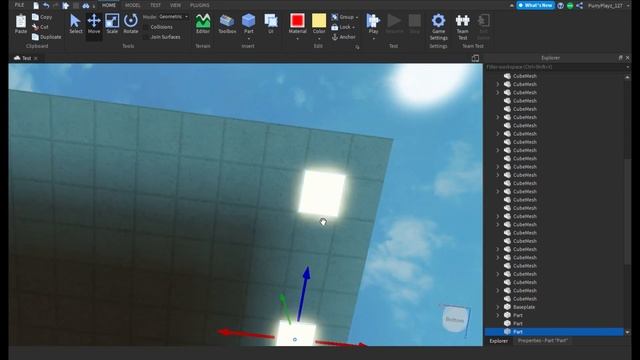Select the highlighted Part row in Explorer
This screenshot has height=360, width=640.
click(554, 332)
